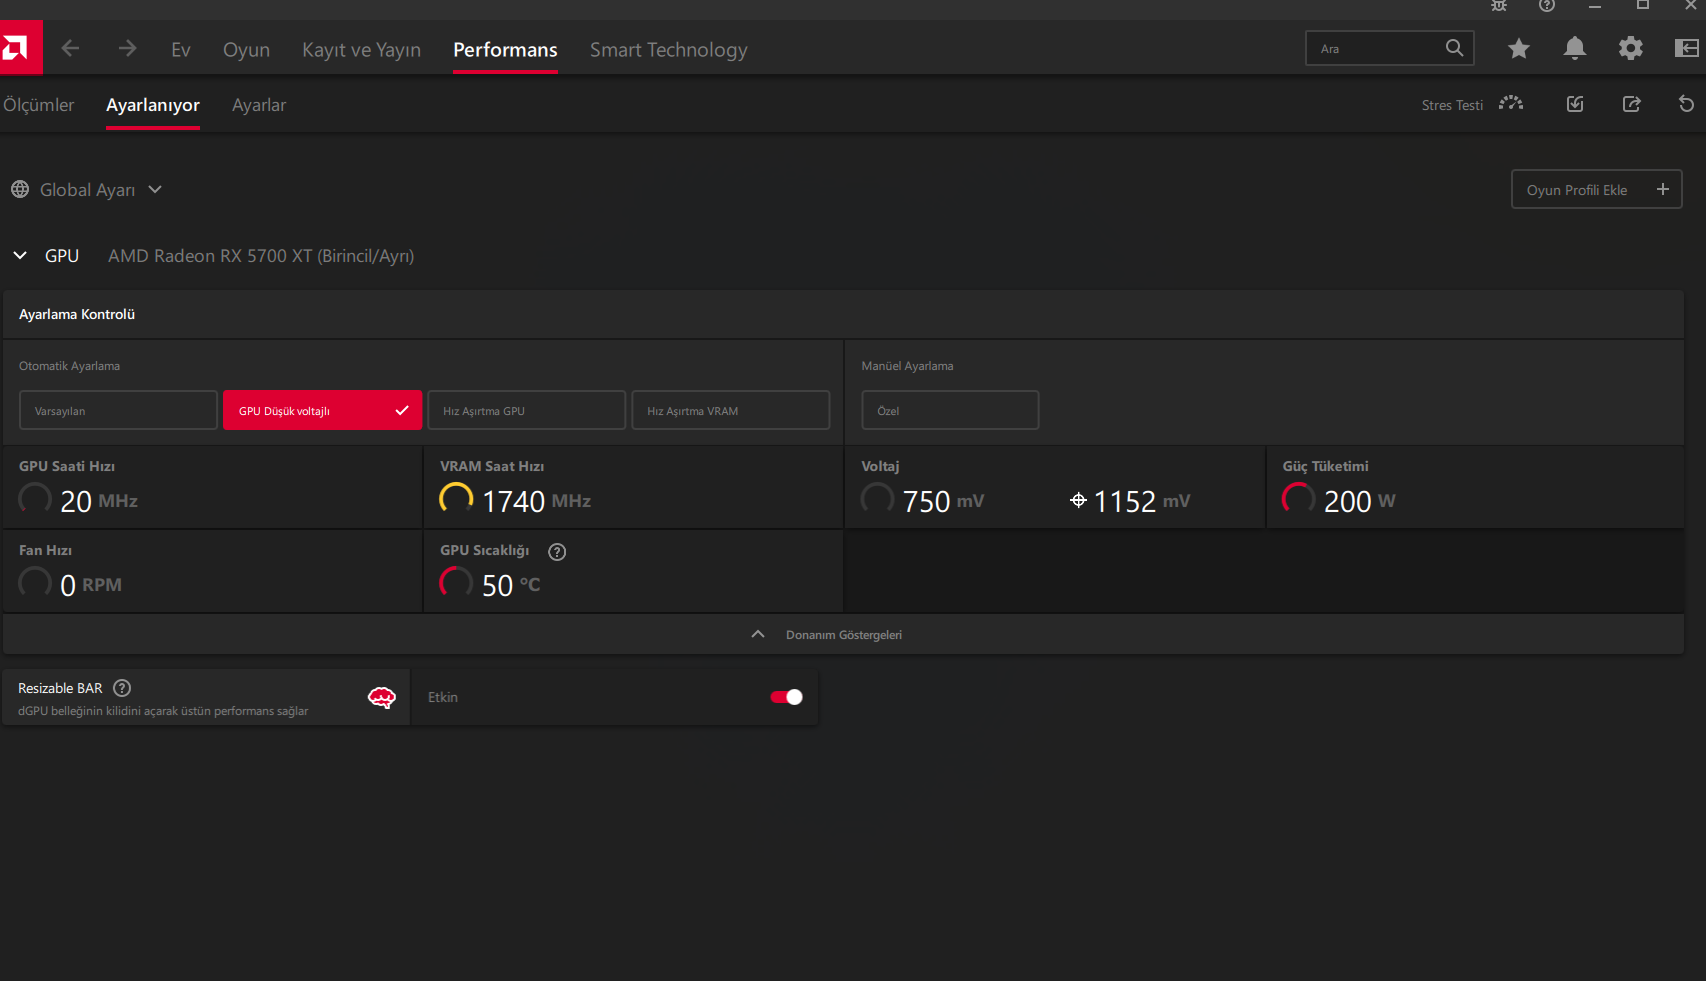Open the Oyun tab
The height and width of the screenshot is (981, 1706).
coord(246,50)
